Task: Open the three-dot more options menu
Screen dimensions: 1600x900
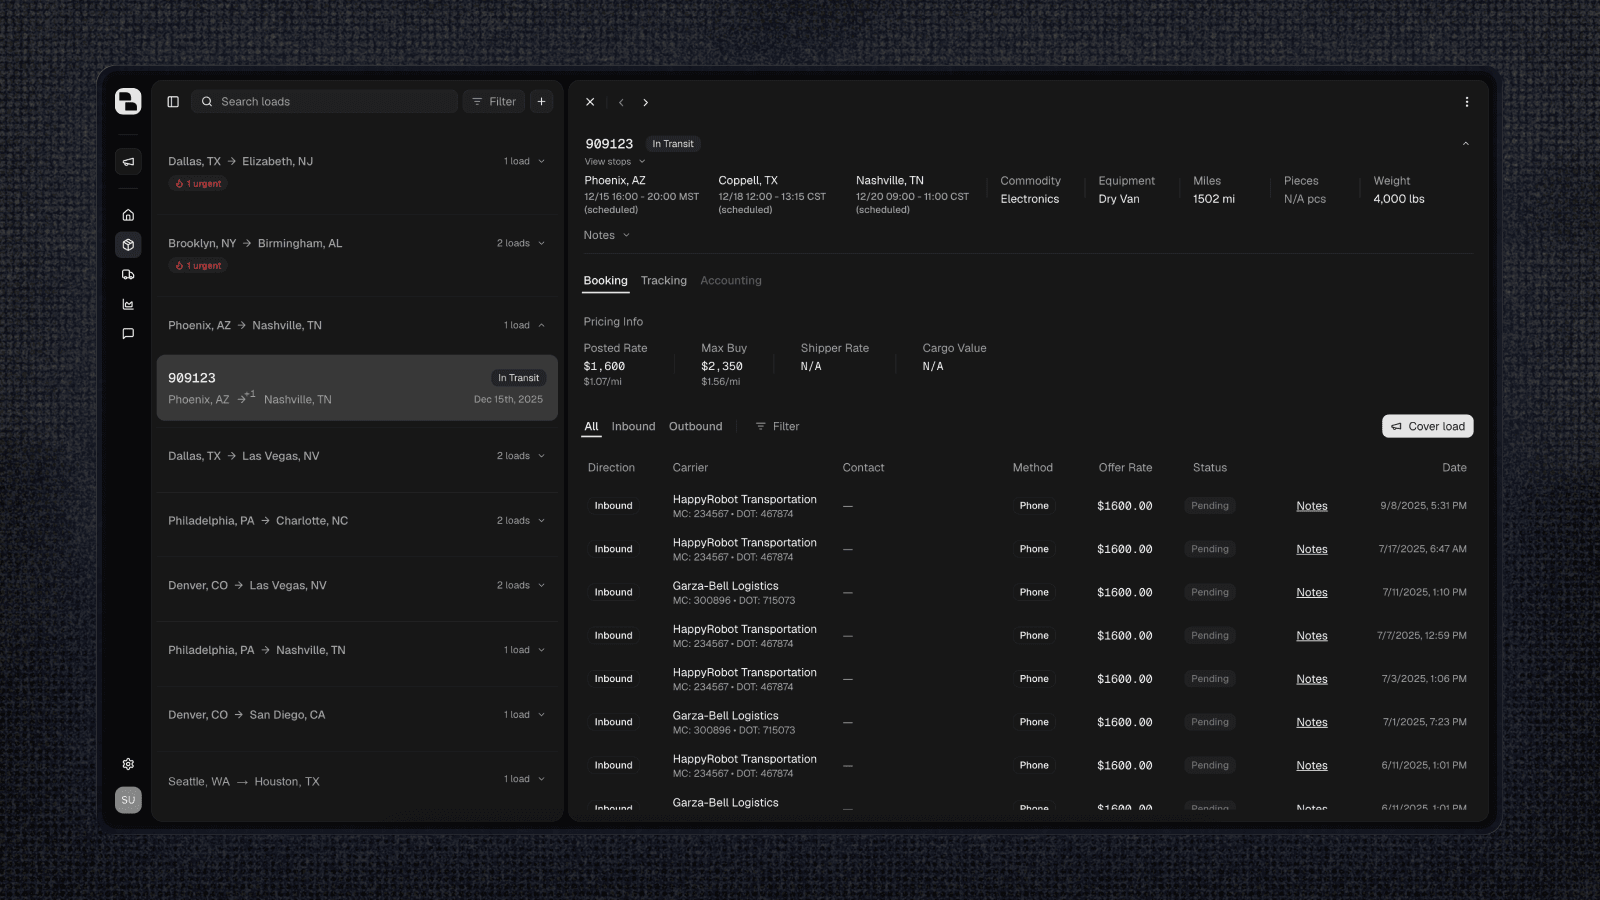Action: click(x=1467, y=102)
